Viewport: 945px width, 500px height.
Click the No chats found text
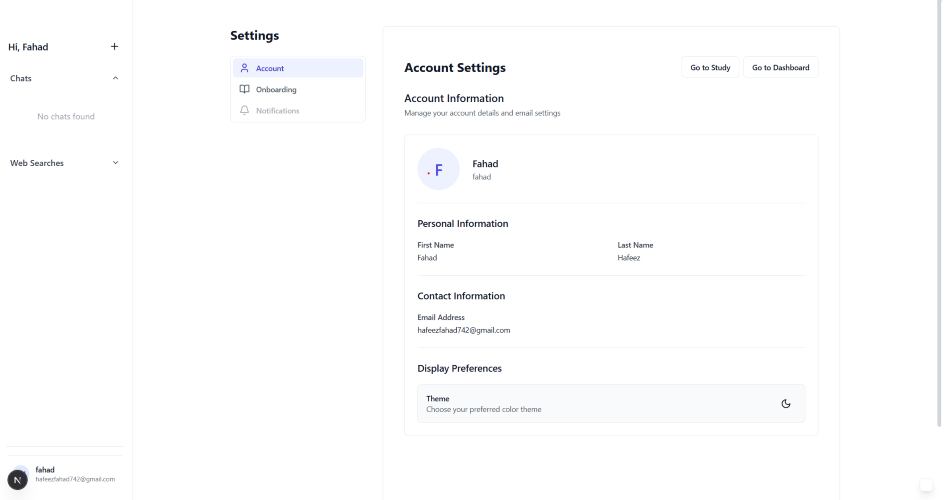tap(66, 116)
